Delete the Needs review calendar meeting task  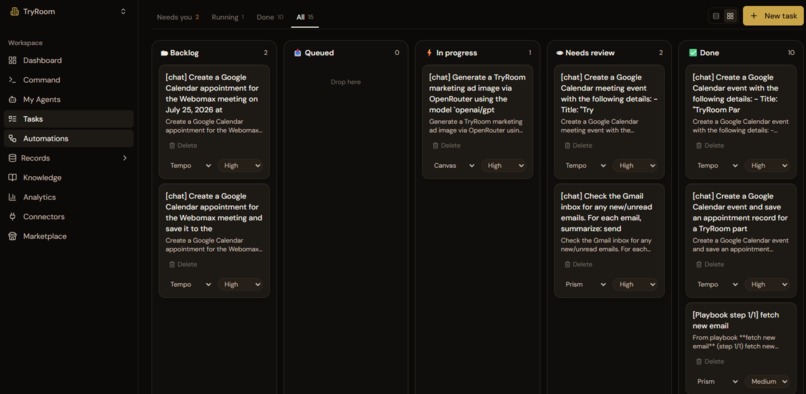pyautogui.click(x=578, y=146)
